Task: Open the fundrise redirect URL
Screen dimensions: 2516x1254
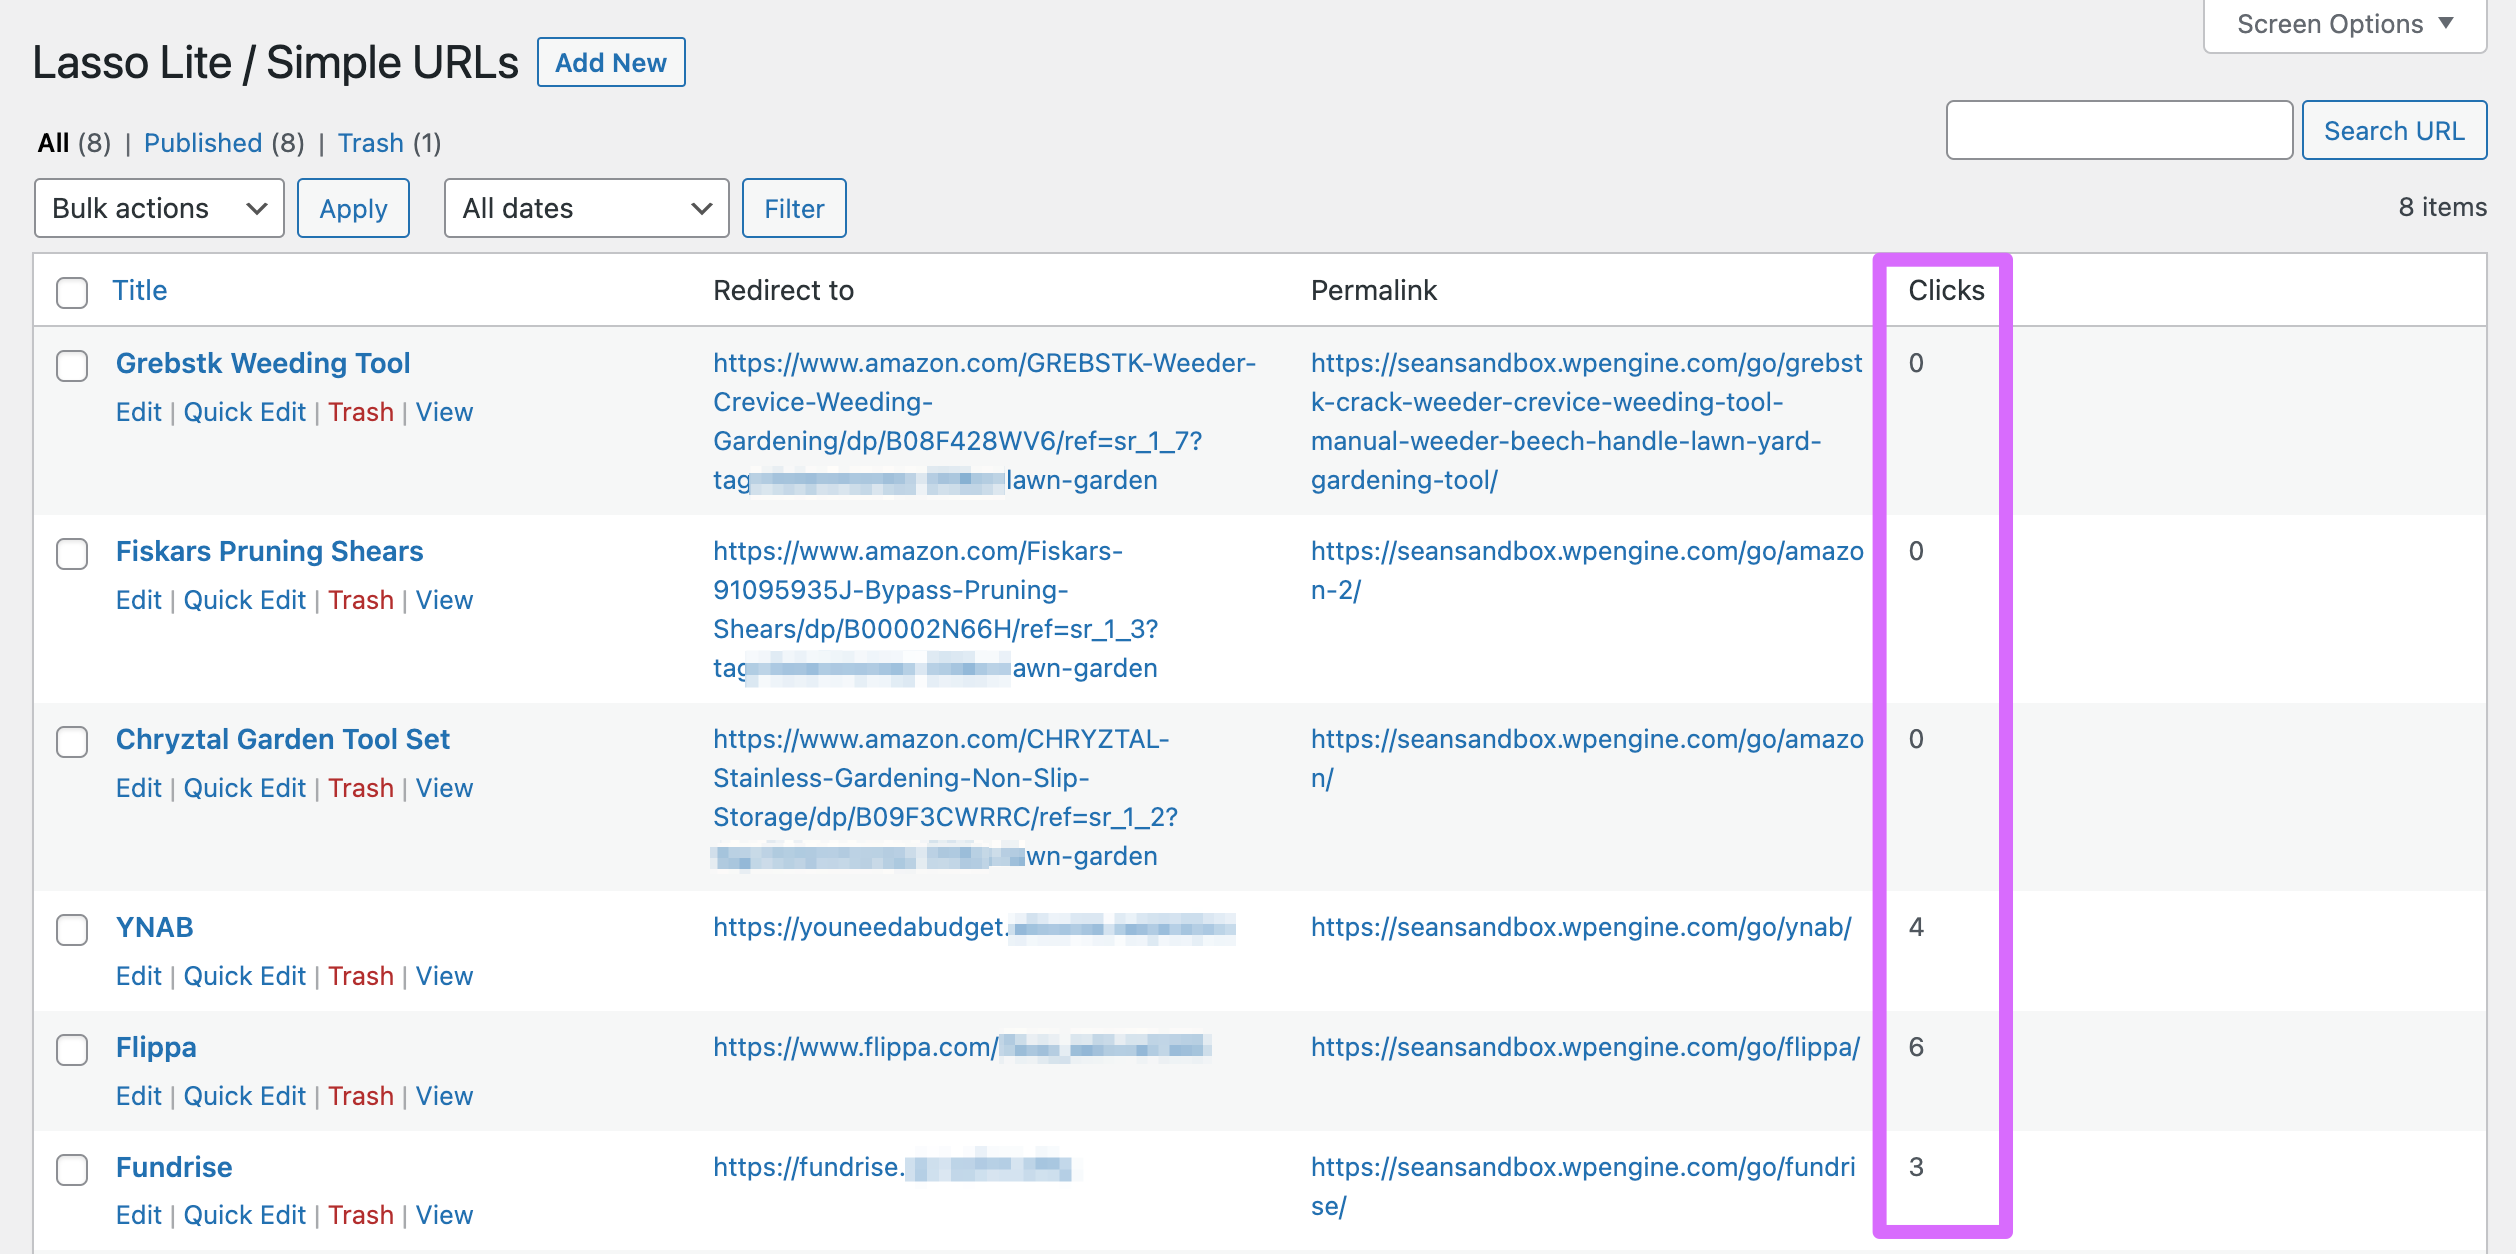Action: pos(892,1167)
